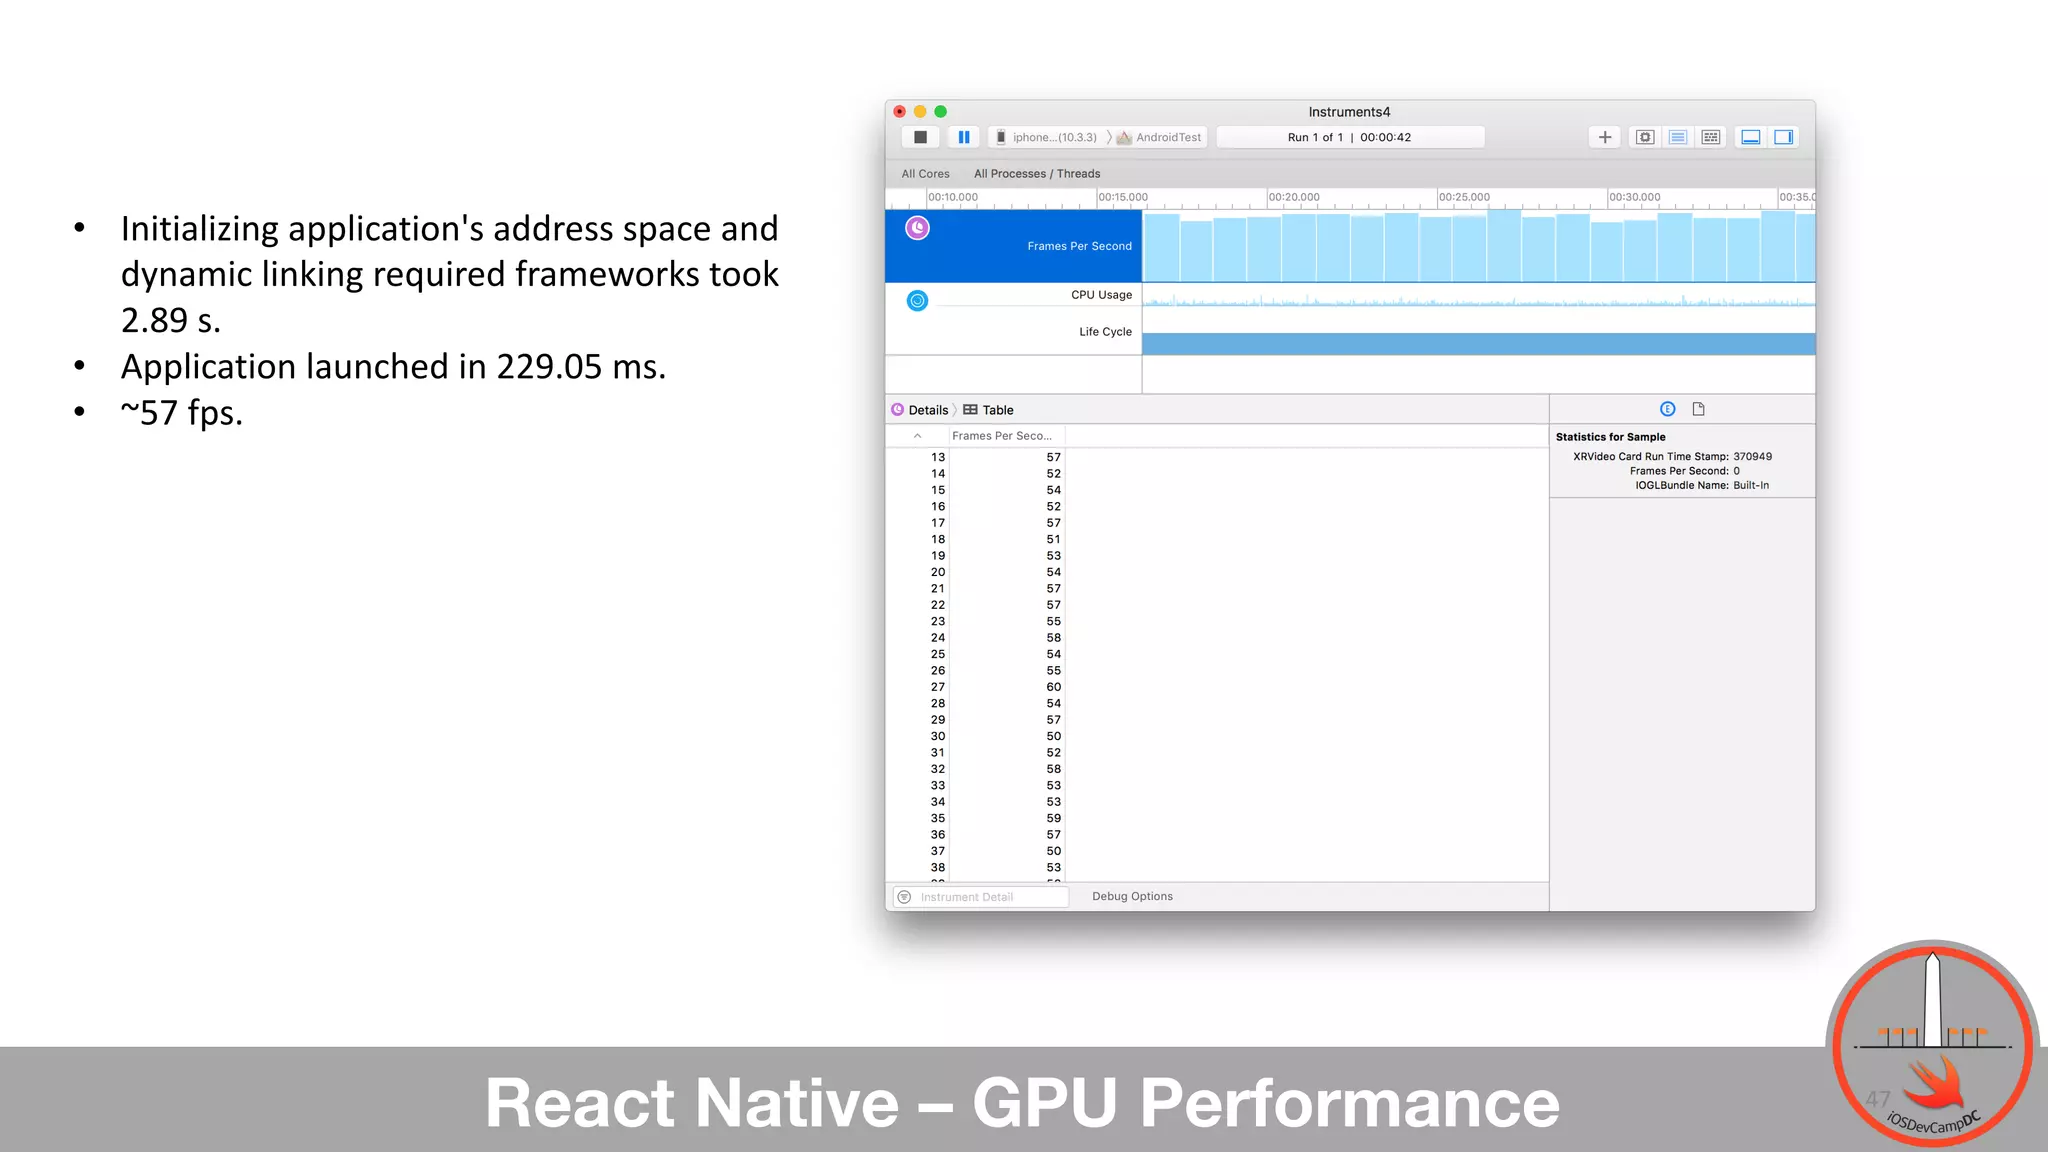Click the Run 1 of 1 status display

pyautogui.click(x=1350, y=138)
